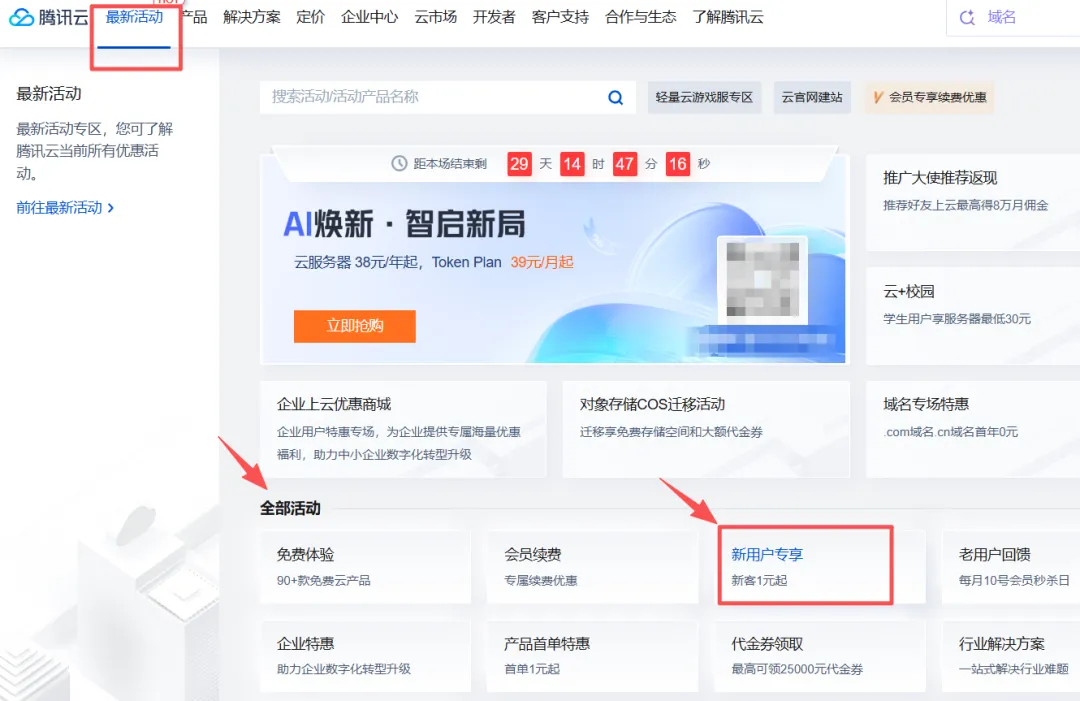Click the Tencent Cloud logo
The height and width of the screenshot is (701, 1080).
(x=48, y=17)
